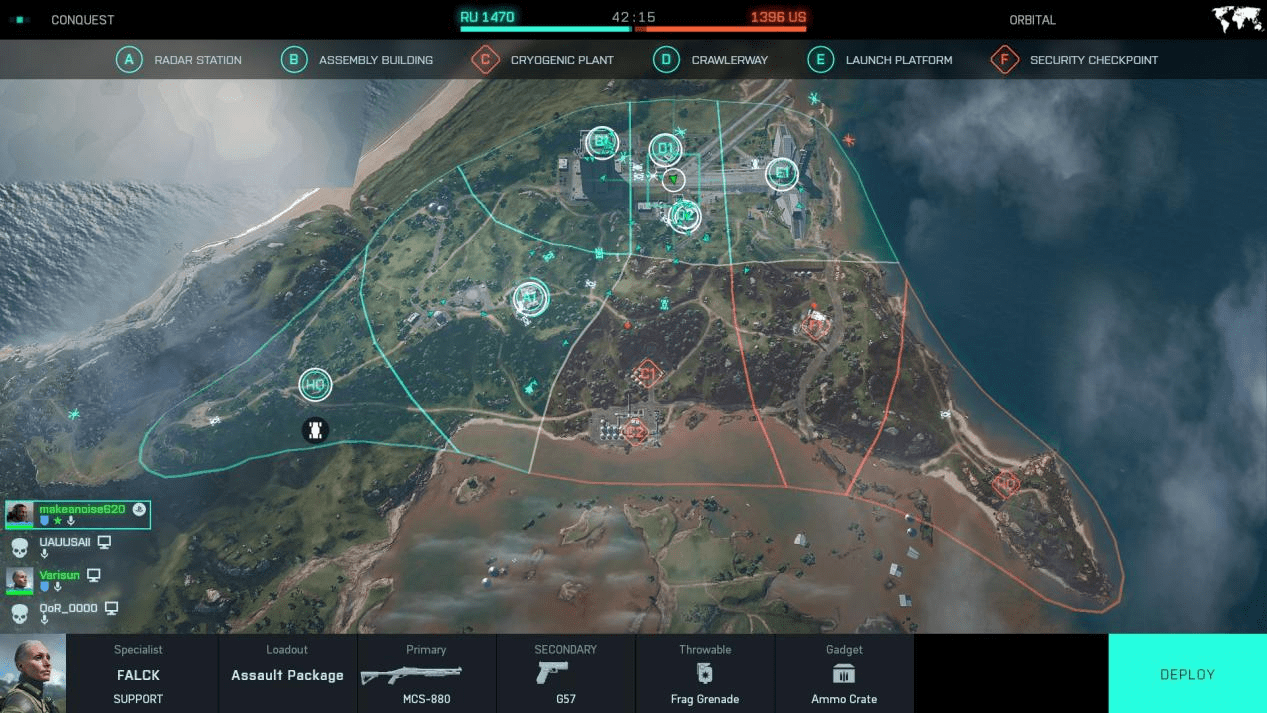Open Falck specialist portrait
This screenshot has height=713, width=1267.
point(33,673)
